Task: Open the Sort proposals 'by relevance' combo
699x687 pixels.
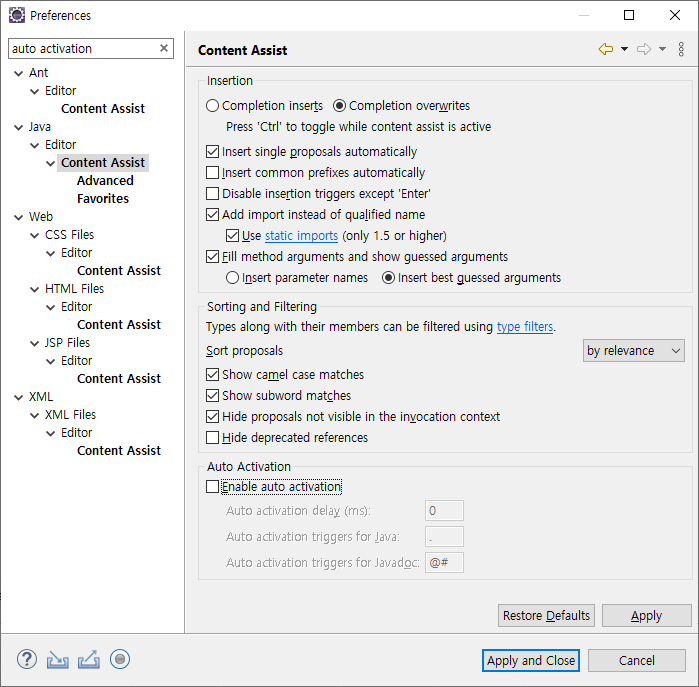Action: point(633,351)
